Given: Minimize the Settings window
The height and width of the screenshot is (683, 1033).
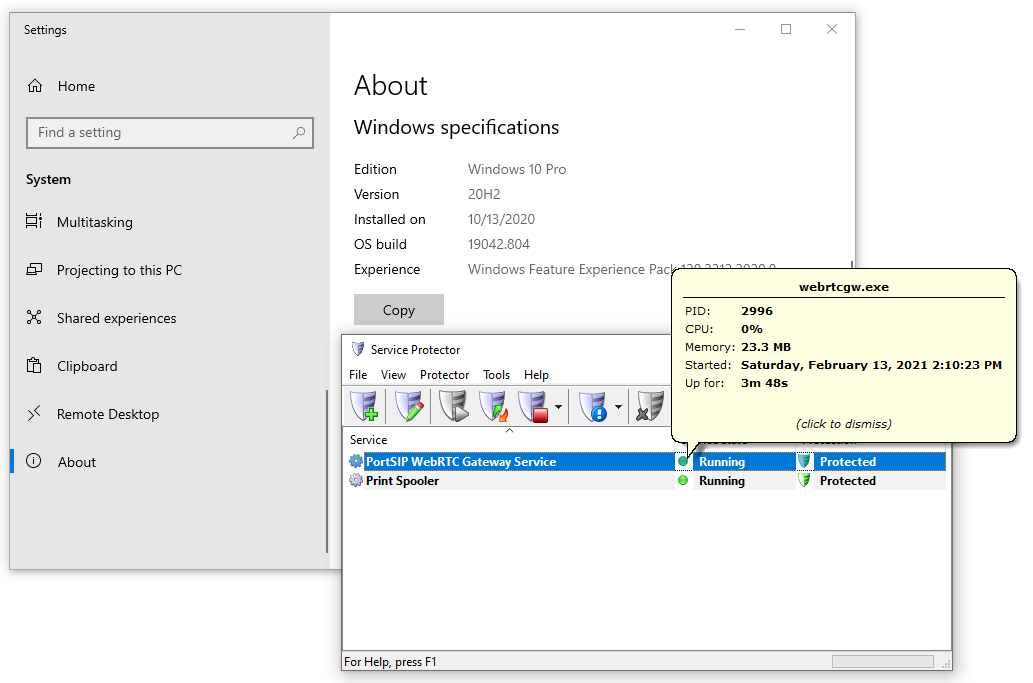Looking at the screenshot, I should 740,29.
